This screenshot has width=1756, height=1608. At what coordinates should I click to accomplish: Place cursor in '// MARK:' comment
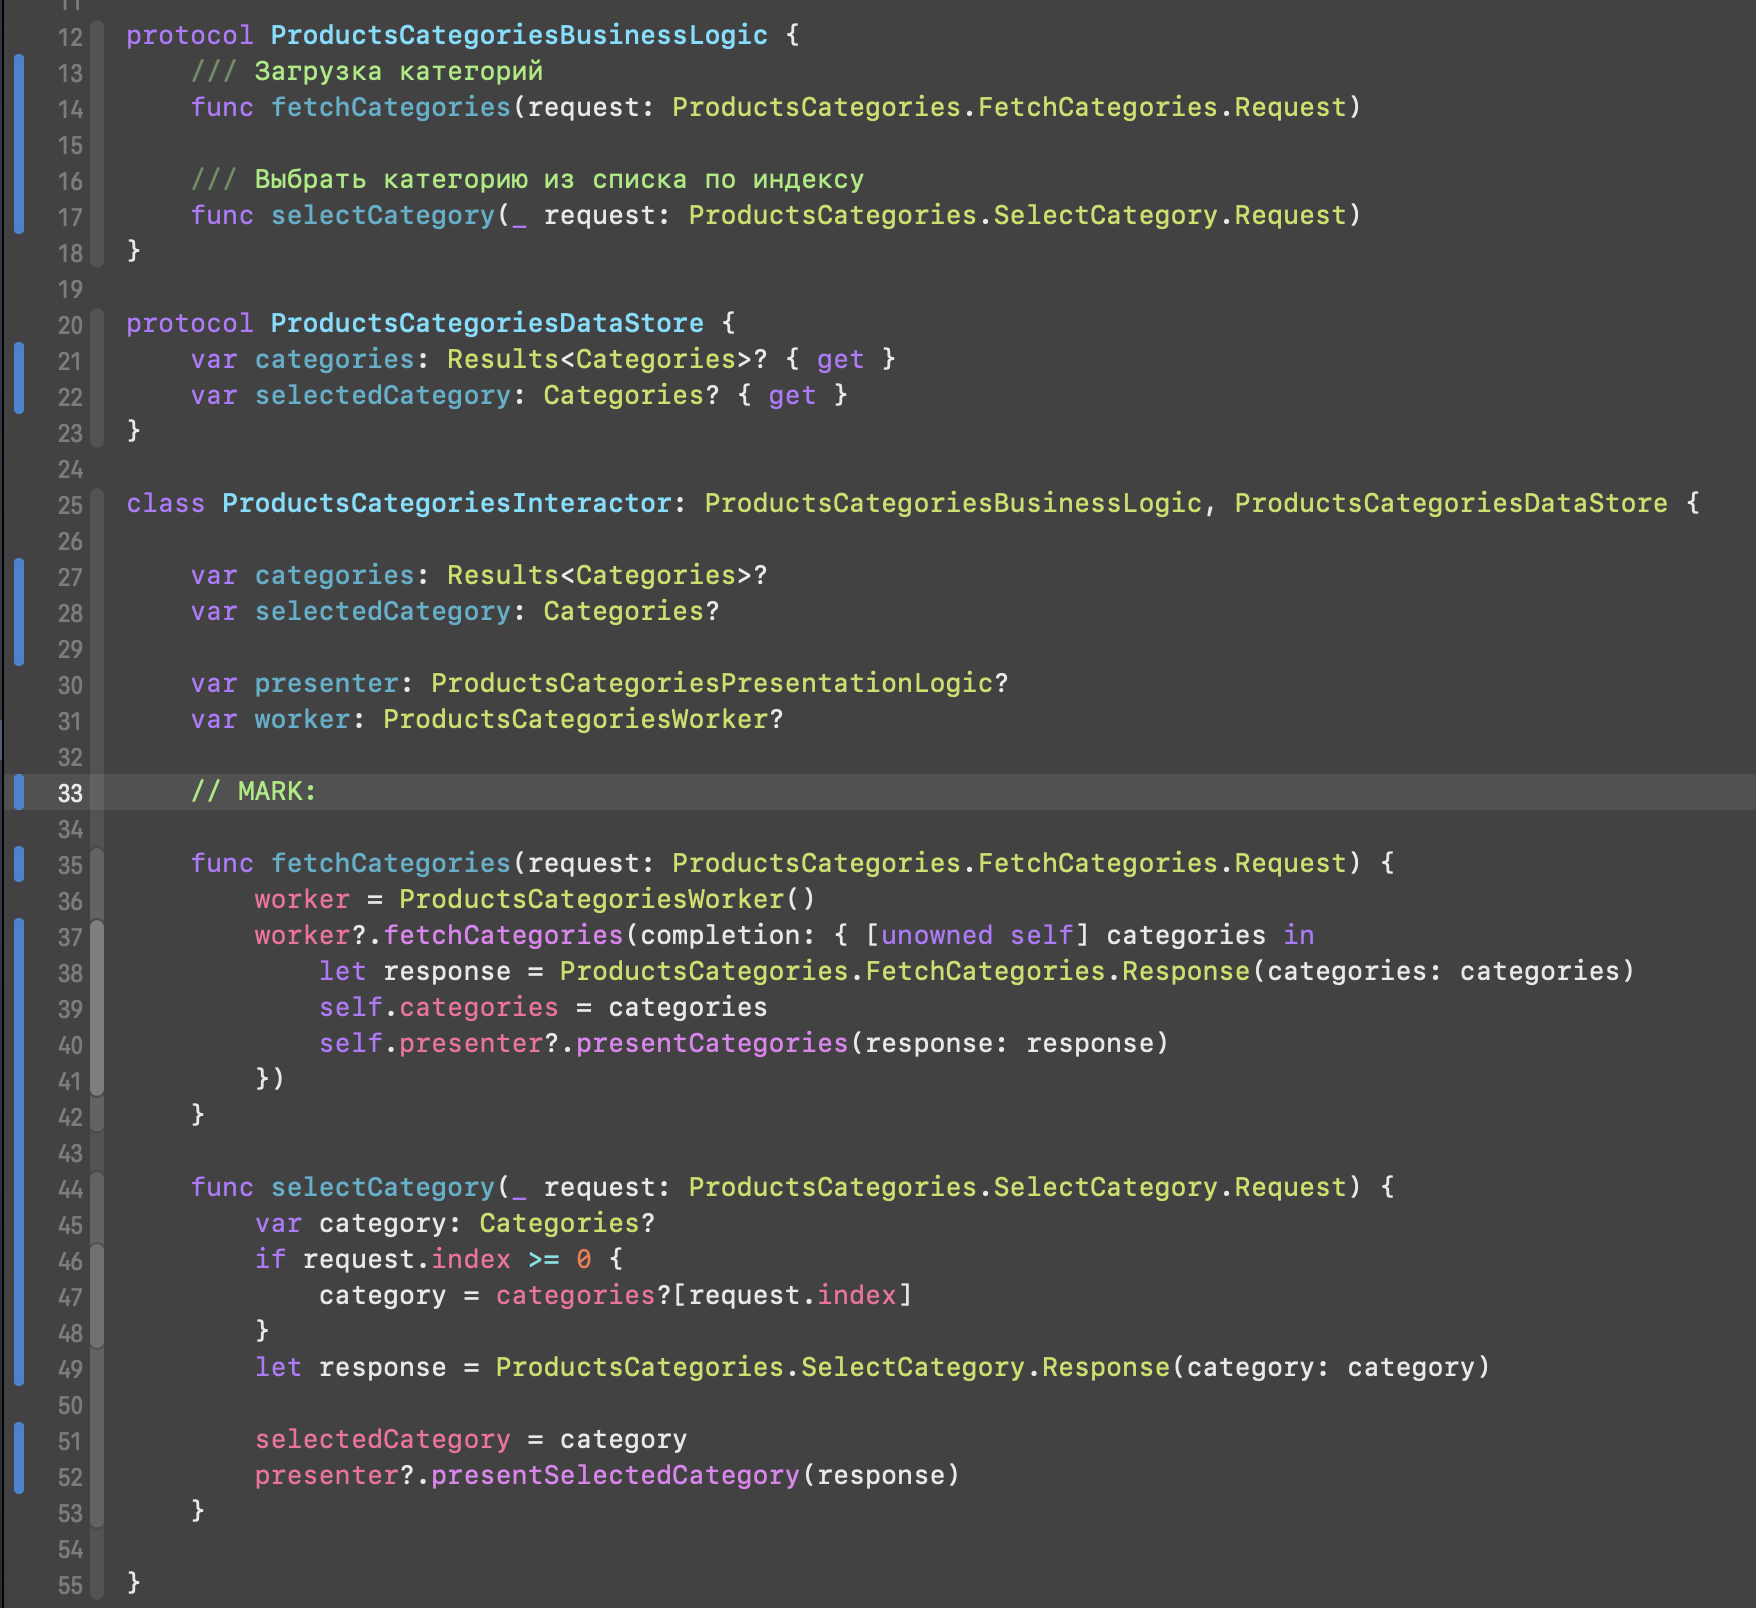tap(254, 791)
